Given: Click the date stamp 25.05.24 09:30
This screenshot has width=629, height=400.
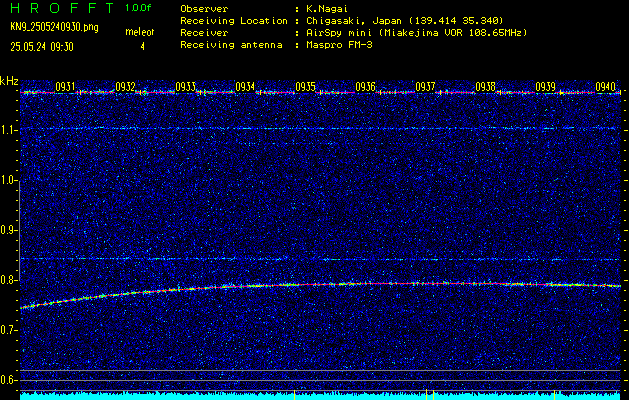Looking at the screenshot, I should tap(42, 47).
